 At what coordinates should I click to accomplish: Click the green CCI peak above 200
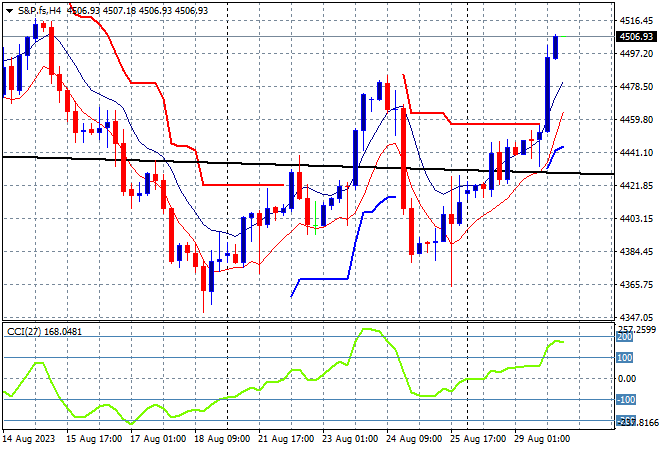point(368,329)
